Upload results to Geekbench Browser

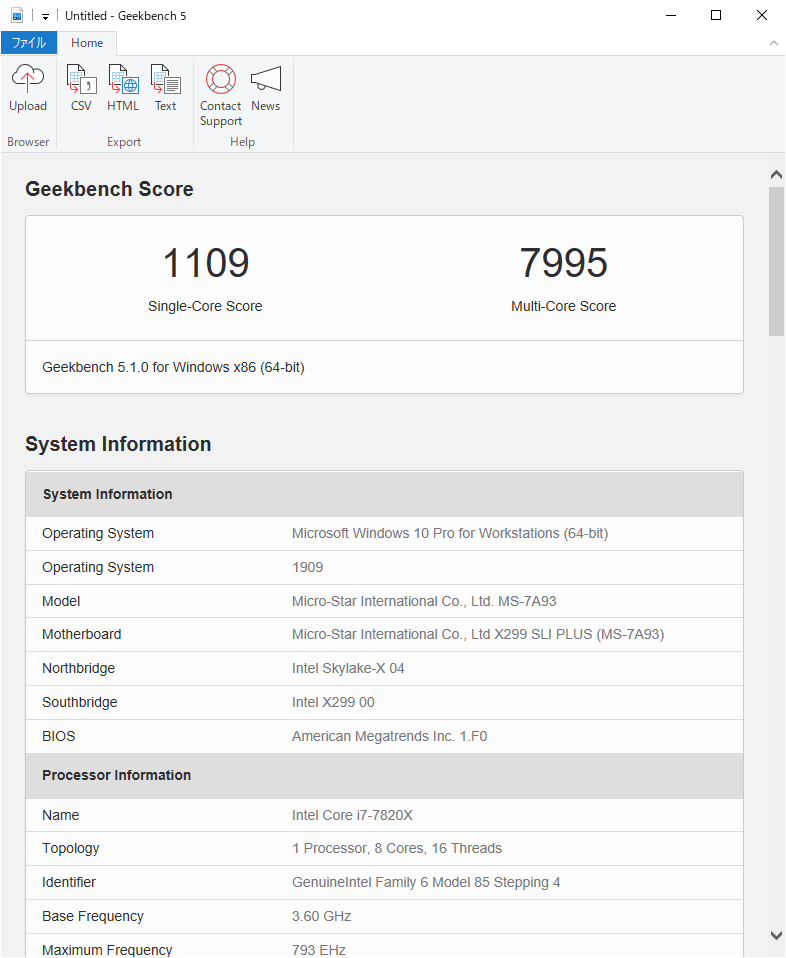coord(28,89)
